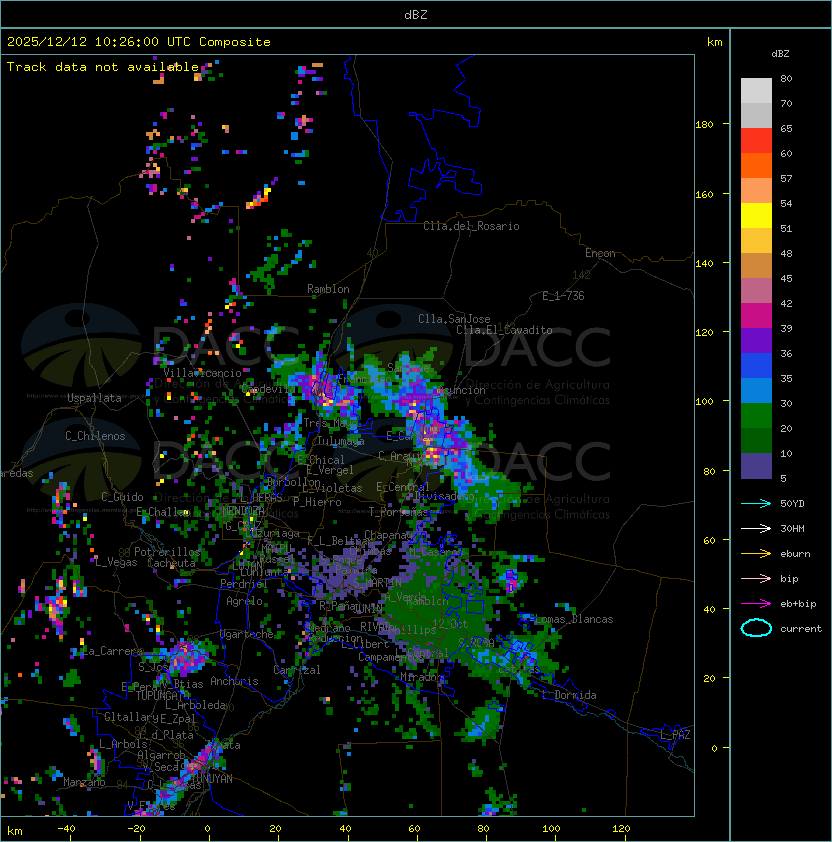
Task: Click the 'Anchoris' map label
Action: point(234,681)
